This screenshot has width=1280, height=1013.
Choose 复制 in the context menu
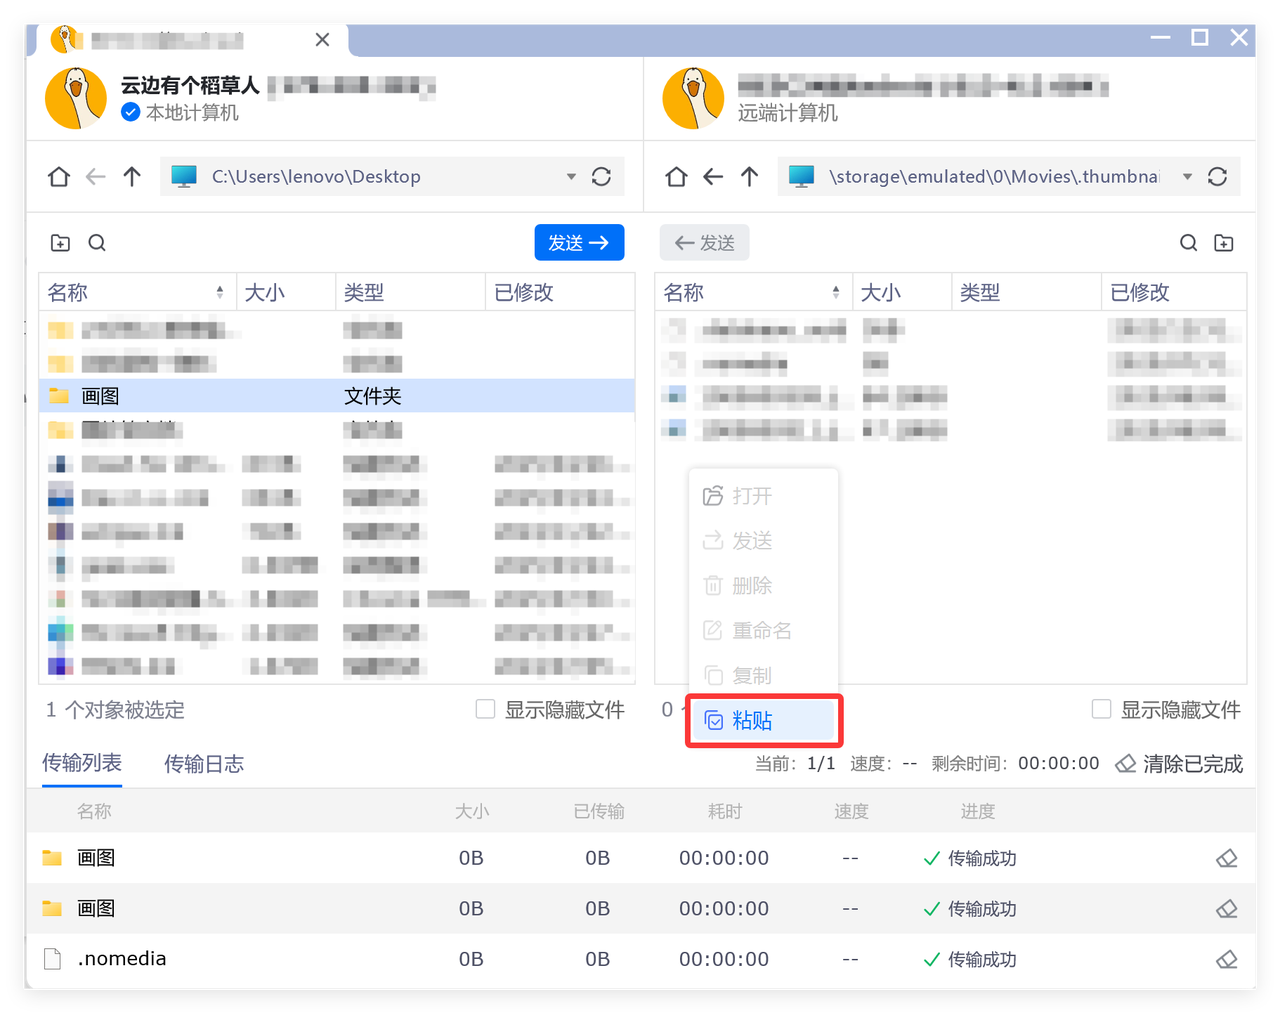point(763,676)
